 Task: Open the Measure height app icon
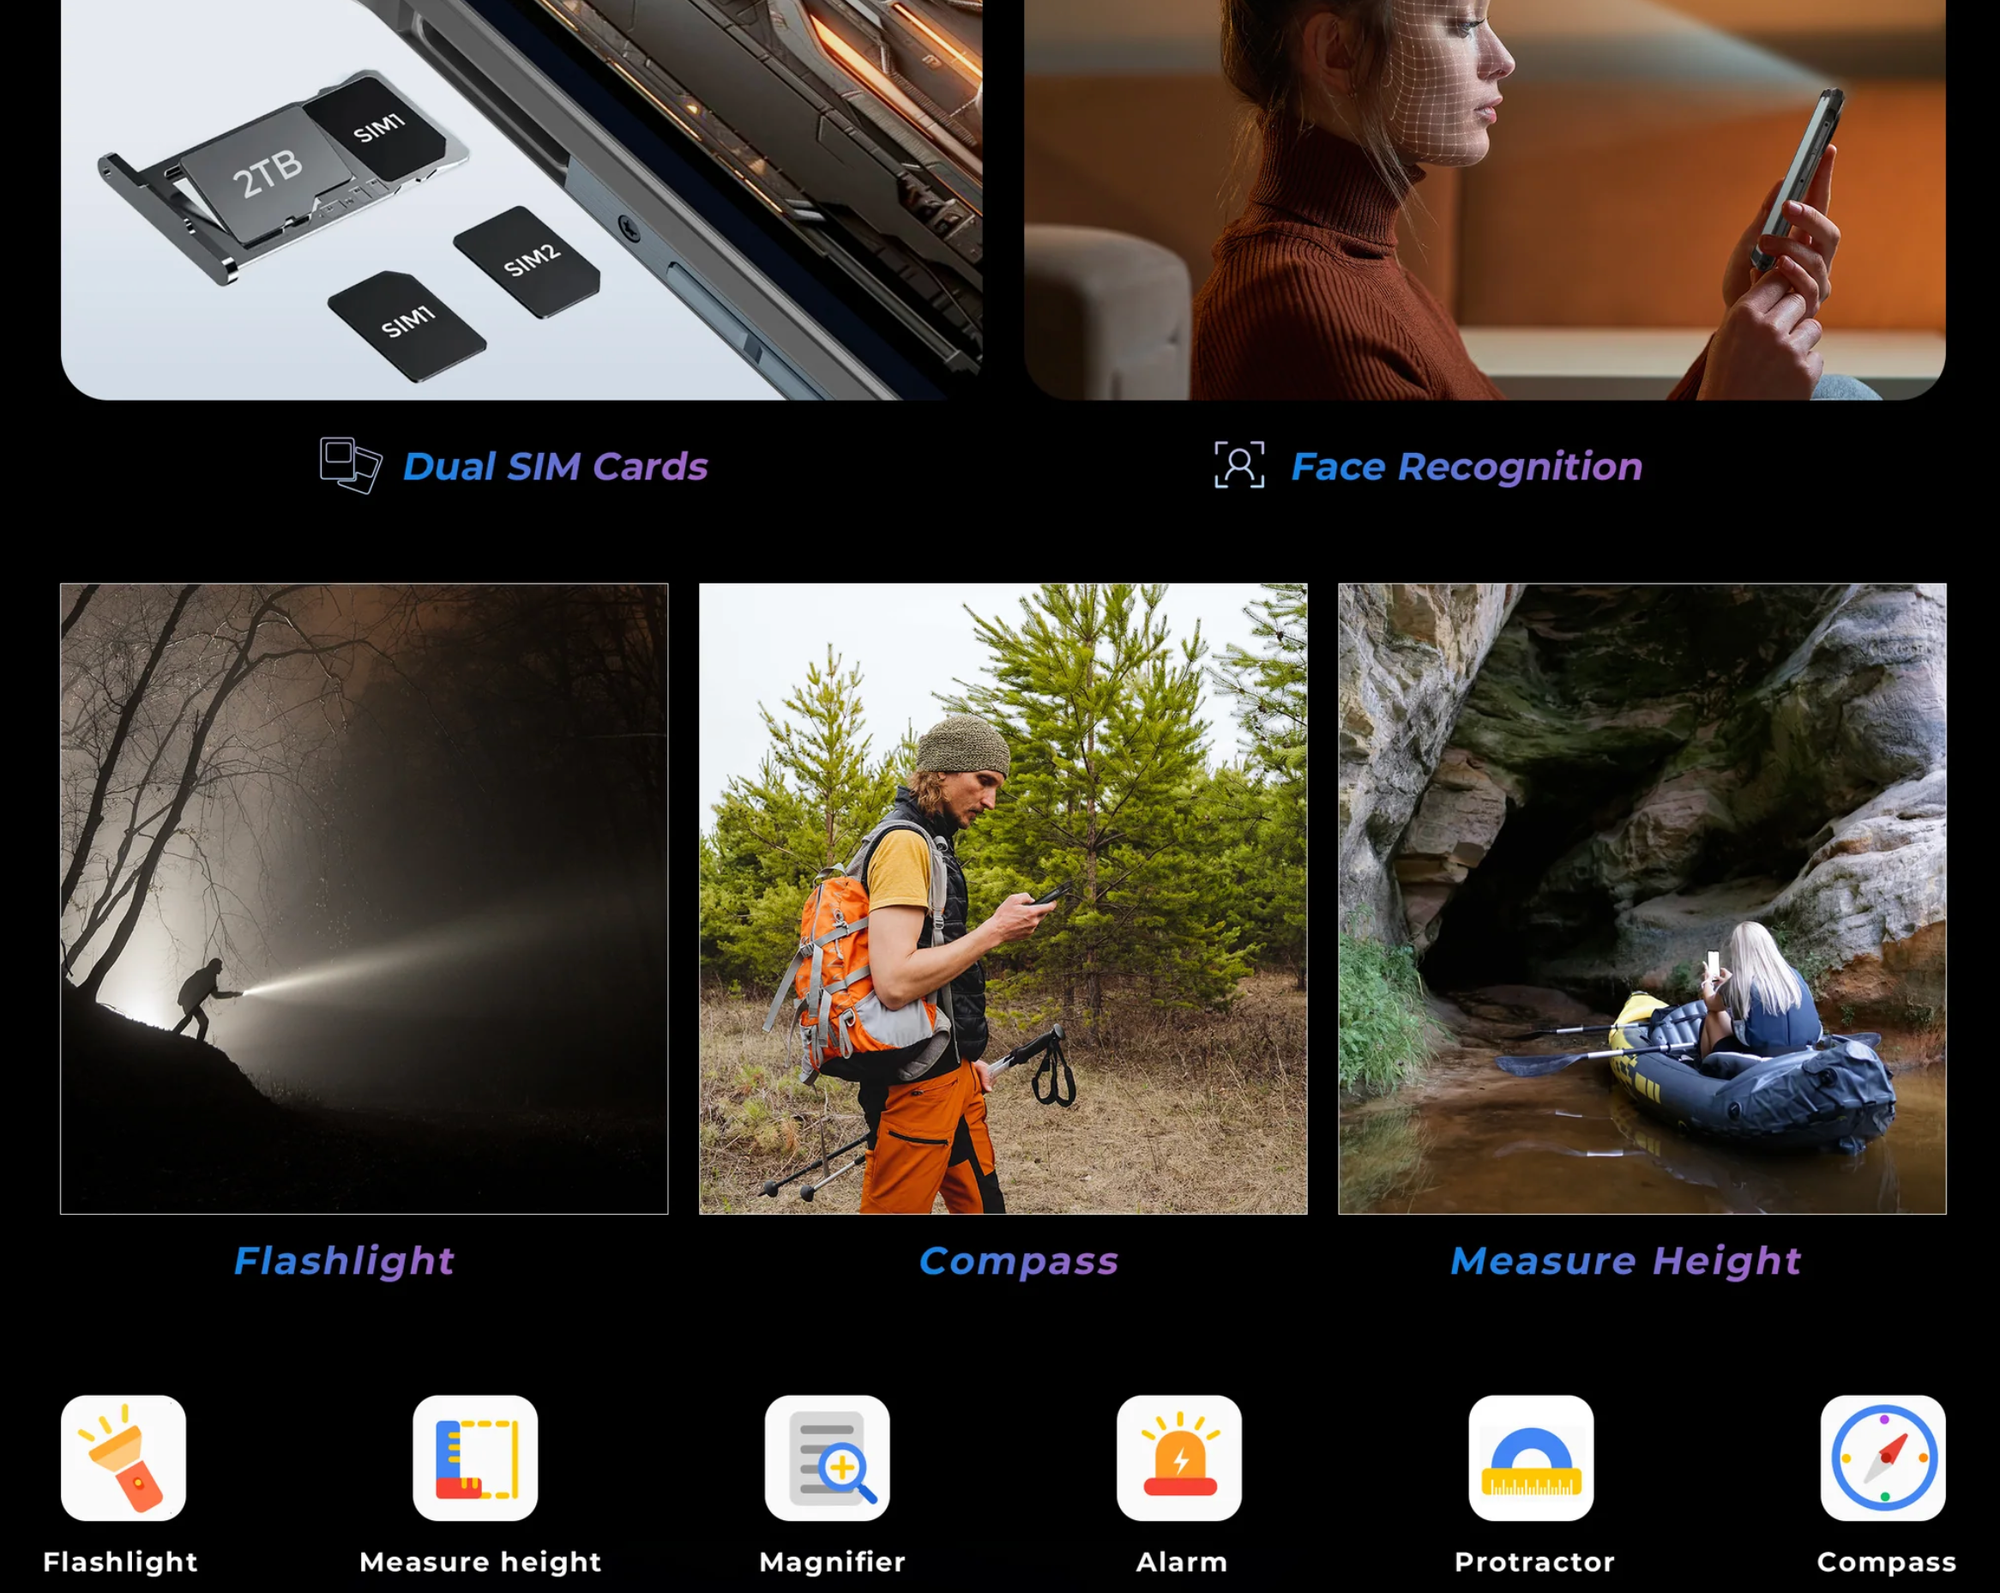point(475,1457)
